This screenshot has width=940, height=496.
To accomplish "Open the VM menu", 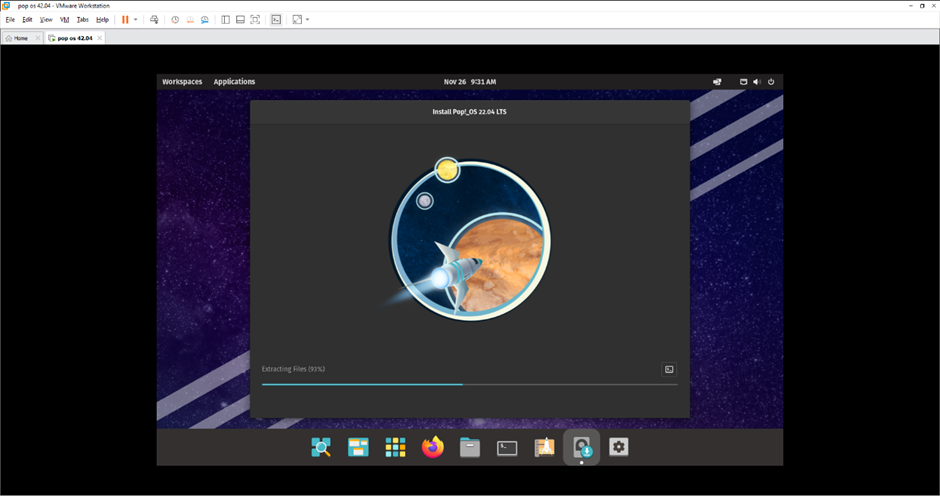I will click(x=65, y=19).
